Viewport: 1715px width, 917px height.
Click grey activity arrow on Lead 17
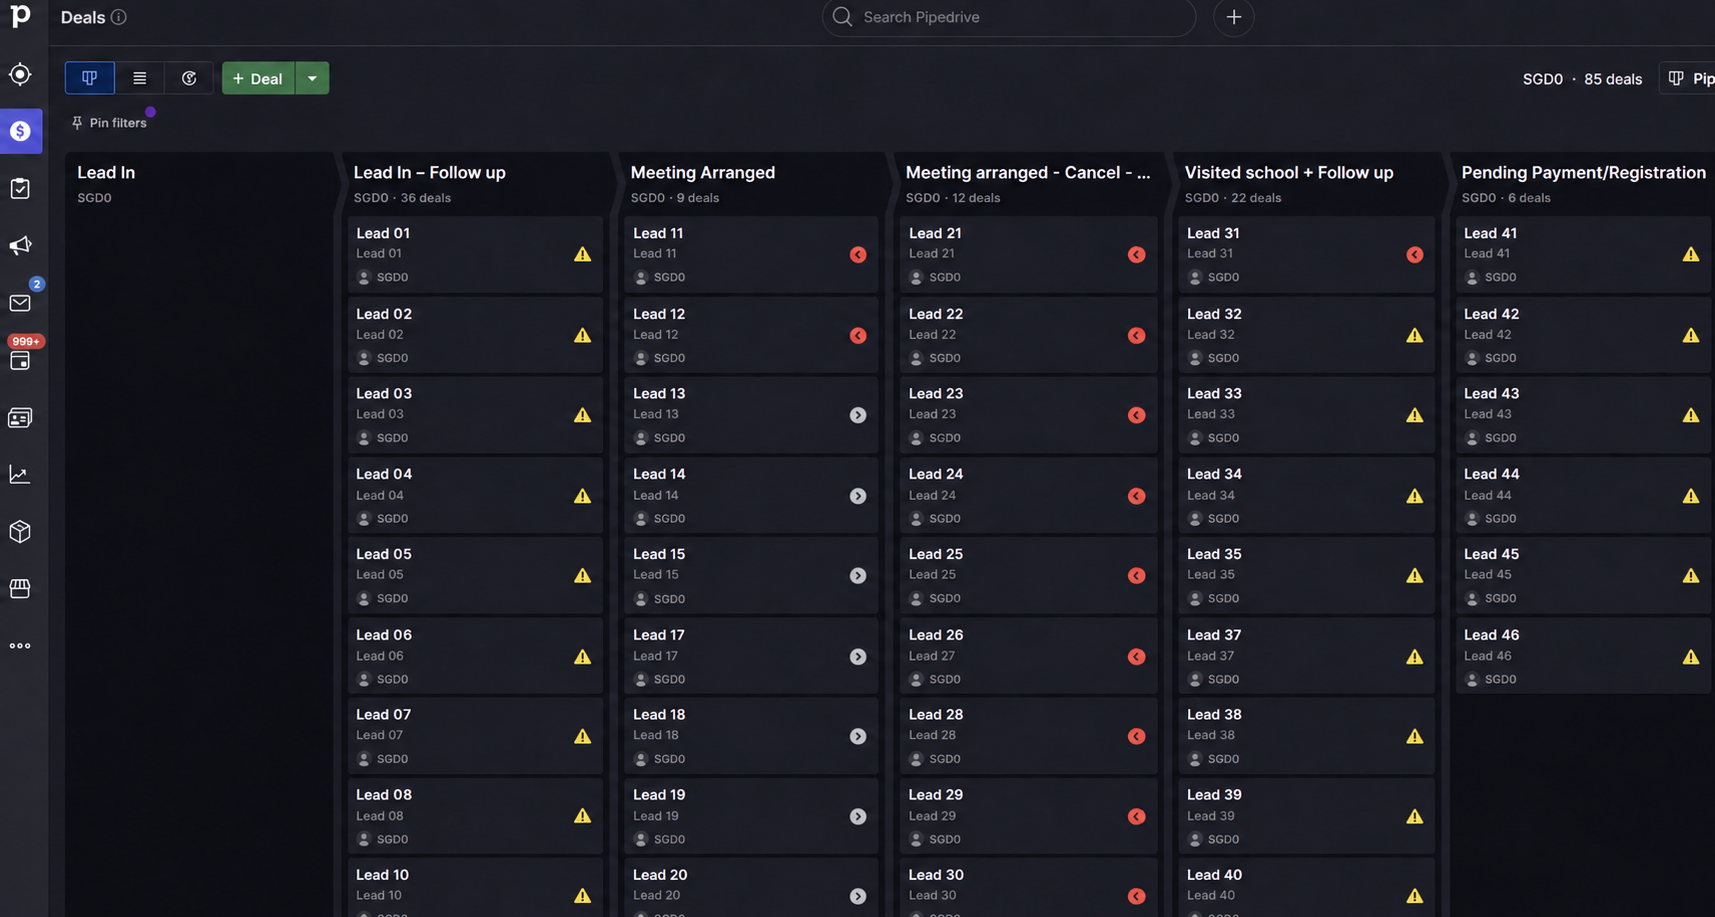(858, 657)
